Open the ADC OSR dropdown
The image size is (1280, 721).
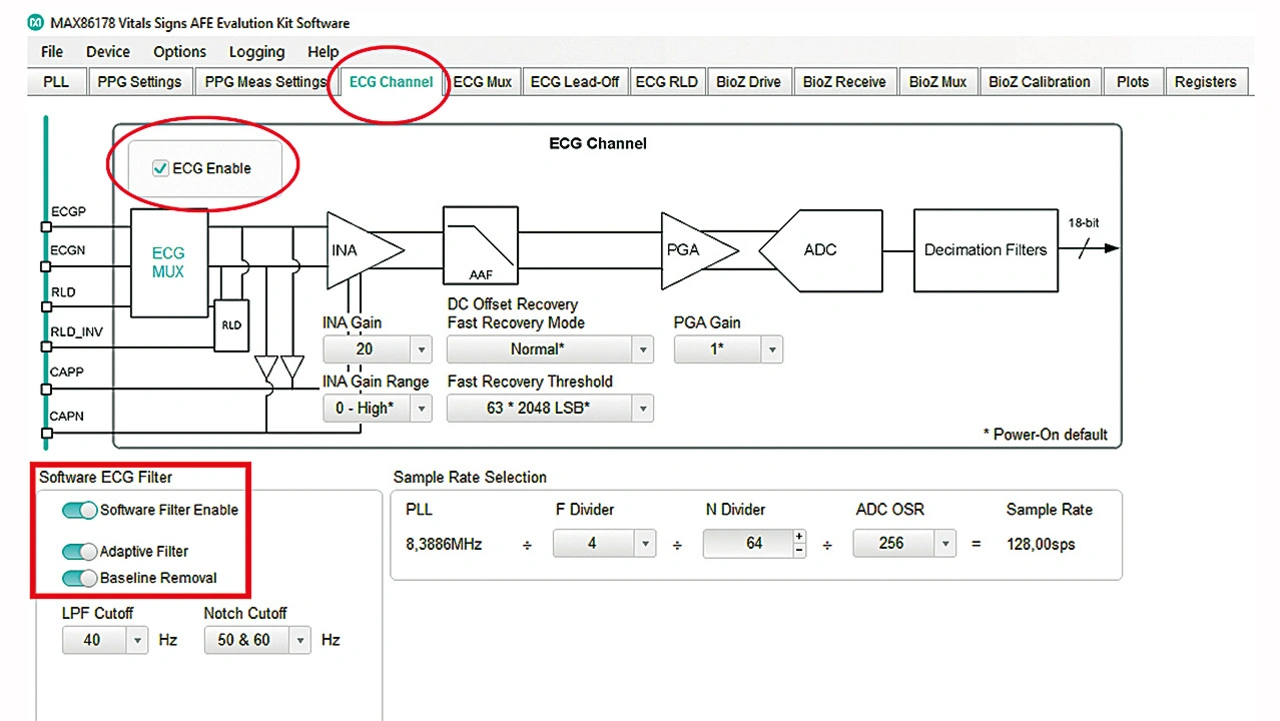[944, 544]
